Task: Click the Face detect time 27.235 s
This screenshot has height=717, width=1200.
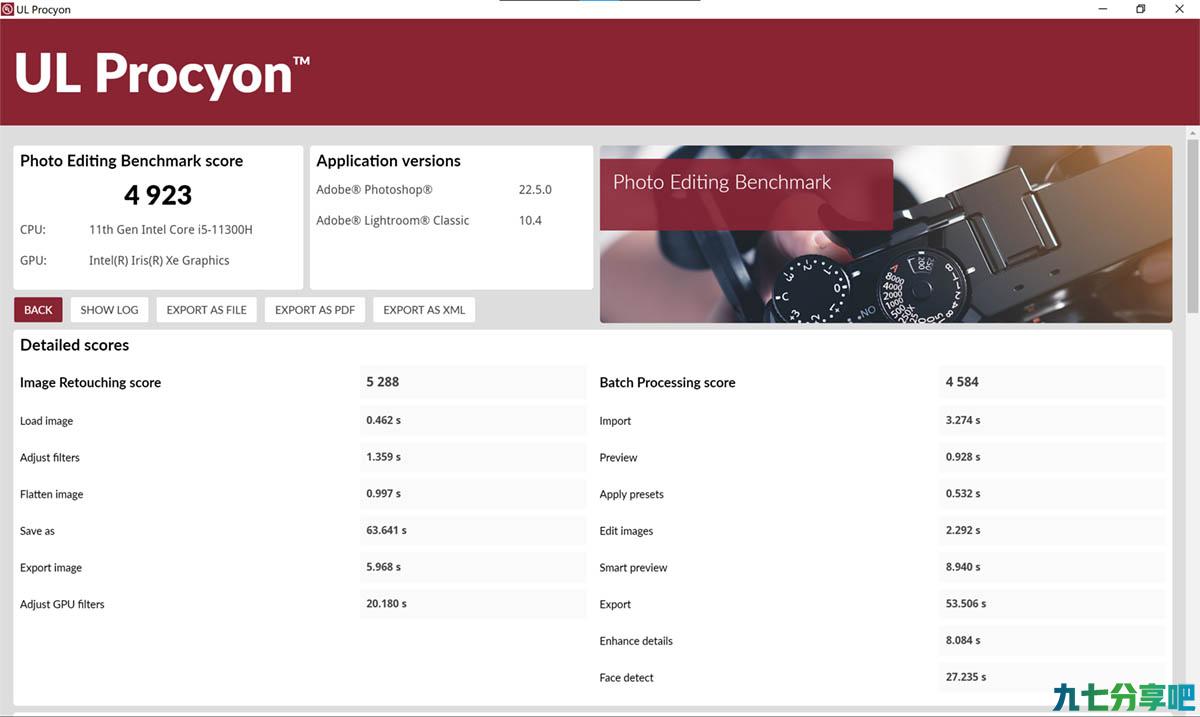Action: click(x=966, y=677)
